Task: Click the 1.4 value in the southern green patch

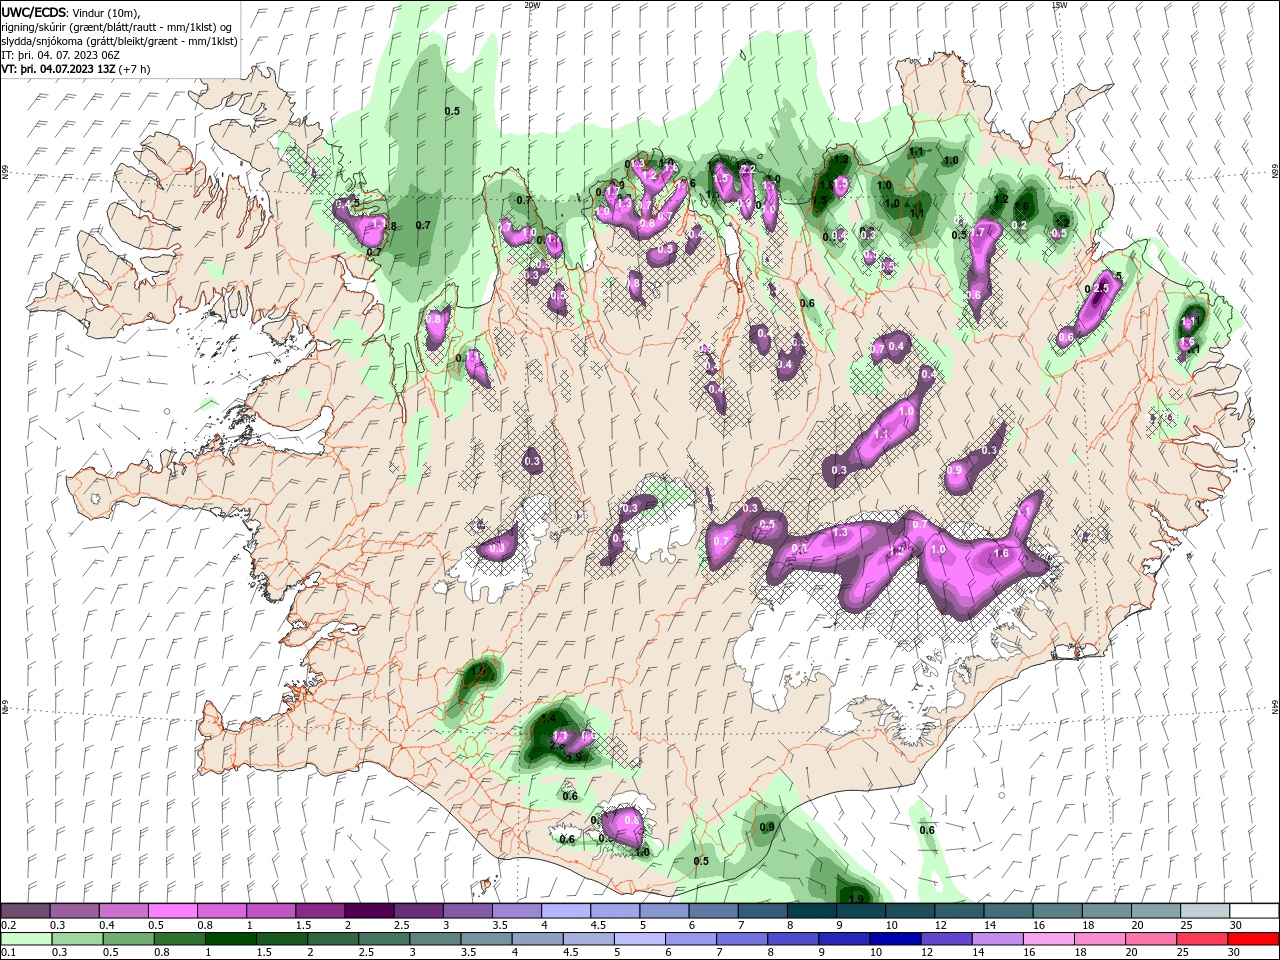Action: pyautogui.click(x=548, y=718)
